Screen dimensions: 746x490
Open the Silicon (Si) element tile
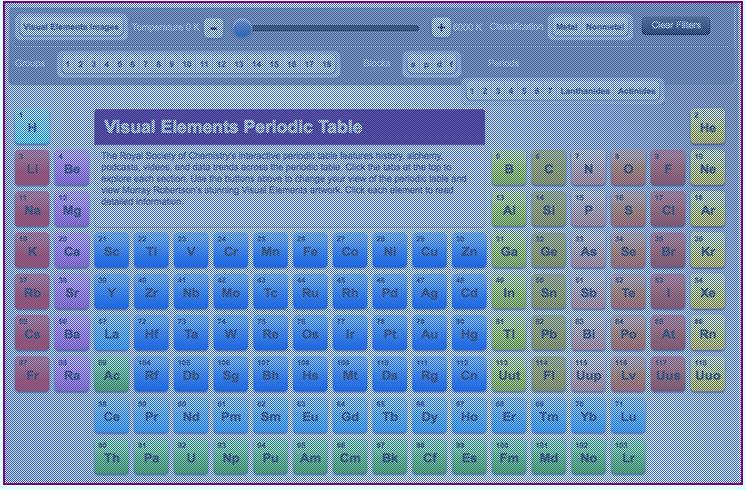[x=549, y=210]
